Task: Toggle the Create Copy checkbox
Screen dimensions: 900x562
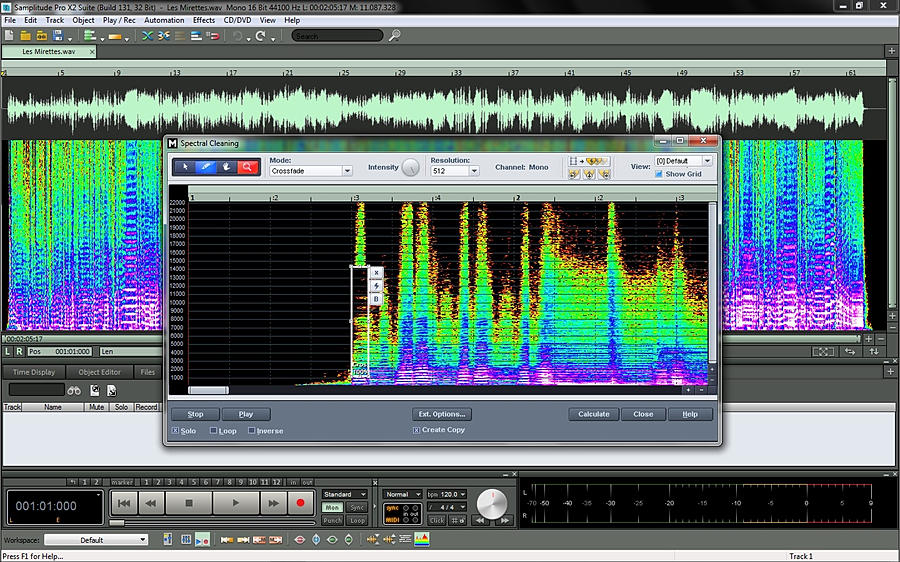Action: [416, 430]
